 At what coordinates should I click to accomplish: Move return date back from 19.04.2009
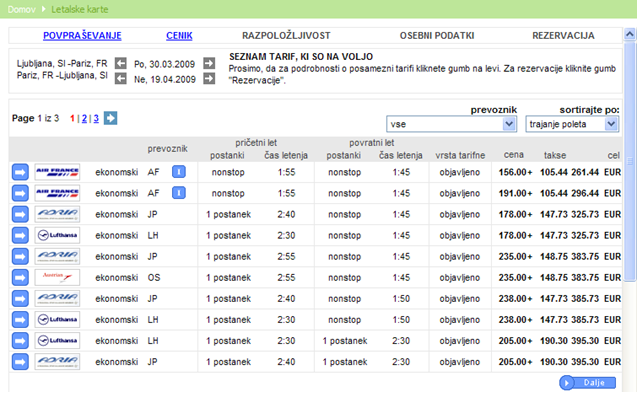[x=120, y=79]
